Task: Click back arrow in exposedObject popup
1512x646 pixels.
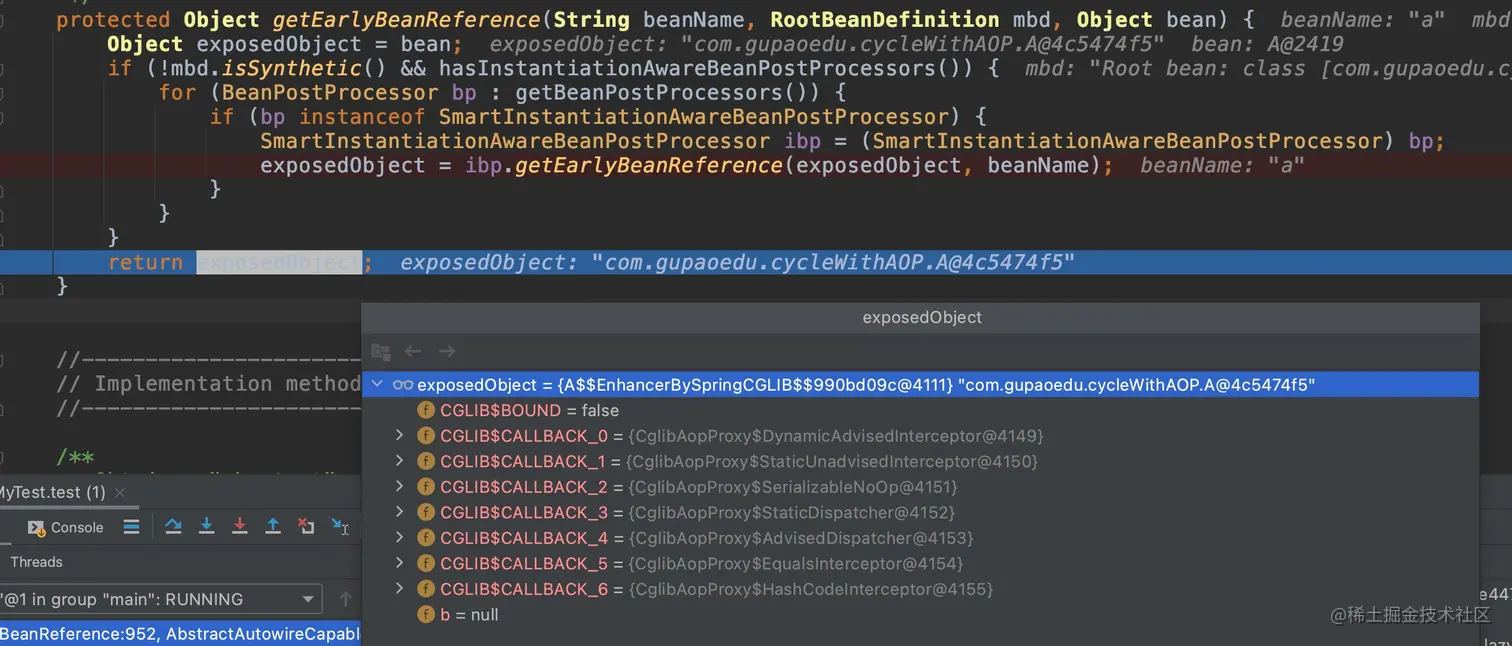Action: 413,351
